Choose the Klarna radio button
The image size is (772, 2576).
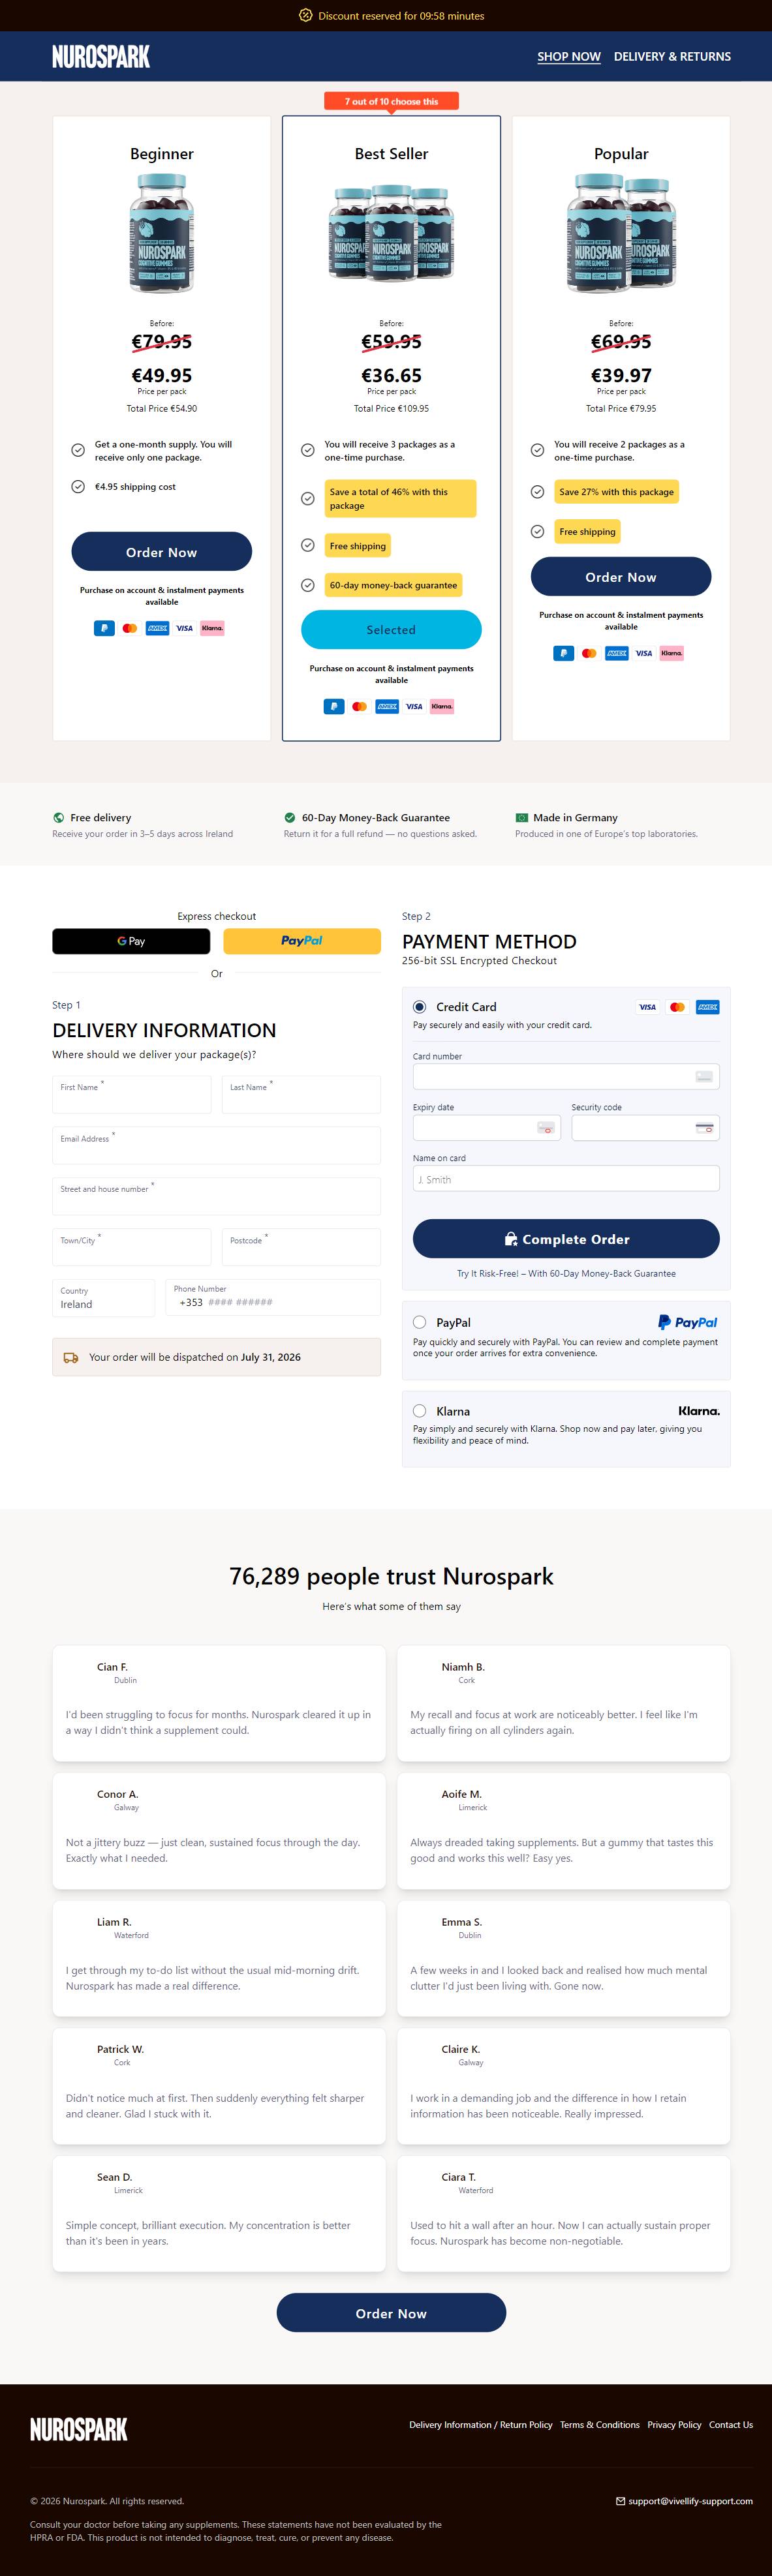[420, 1411]
